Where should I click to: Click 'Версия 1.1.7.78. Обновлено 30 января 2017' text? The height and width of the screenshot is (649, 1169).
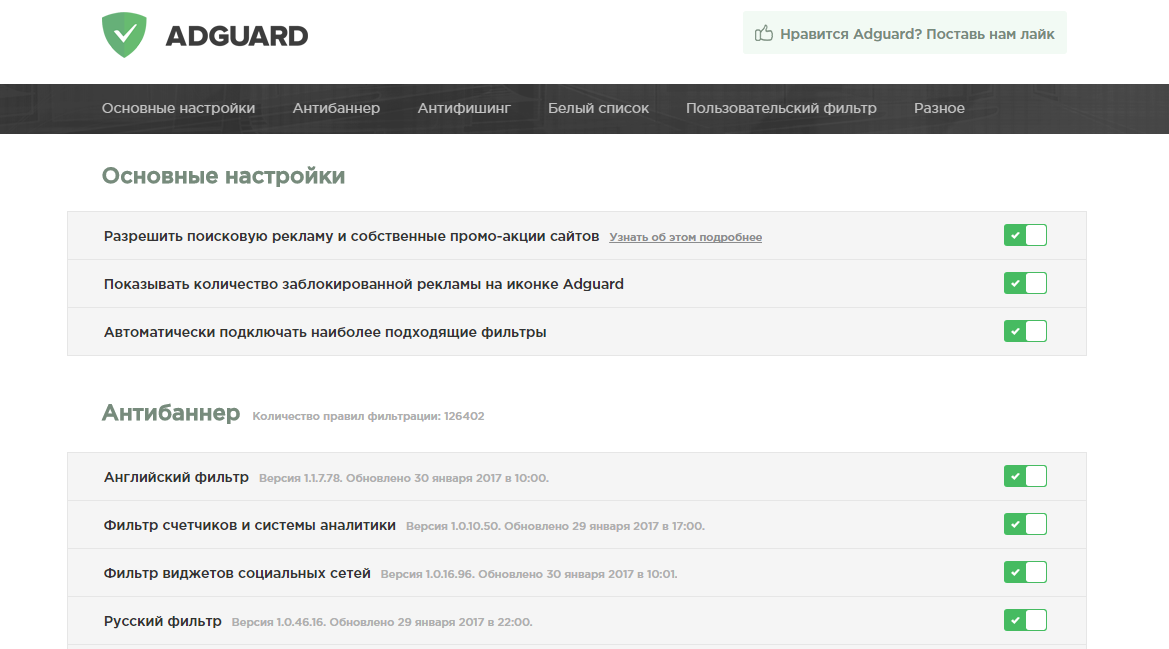pyautogui.click(x=403, y=478)
